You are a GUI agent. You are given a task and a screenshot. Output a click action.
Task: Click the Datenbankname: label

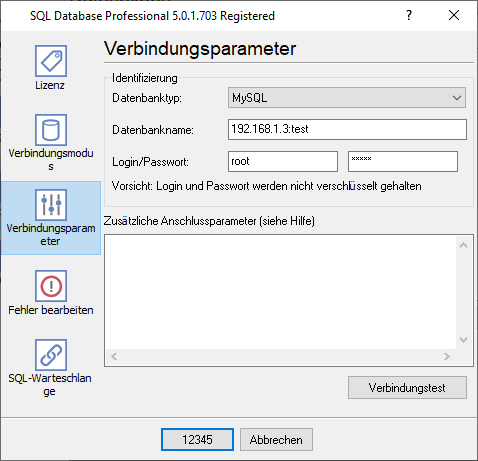[x=153, y=130]
